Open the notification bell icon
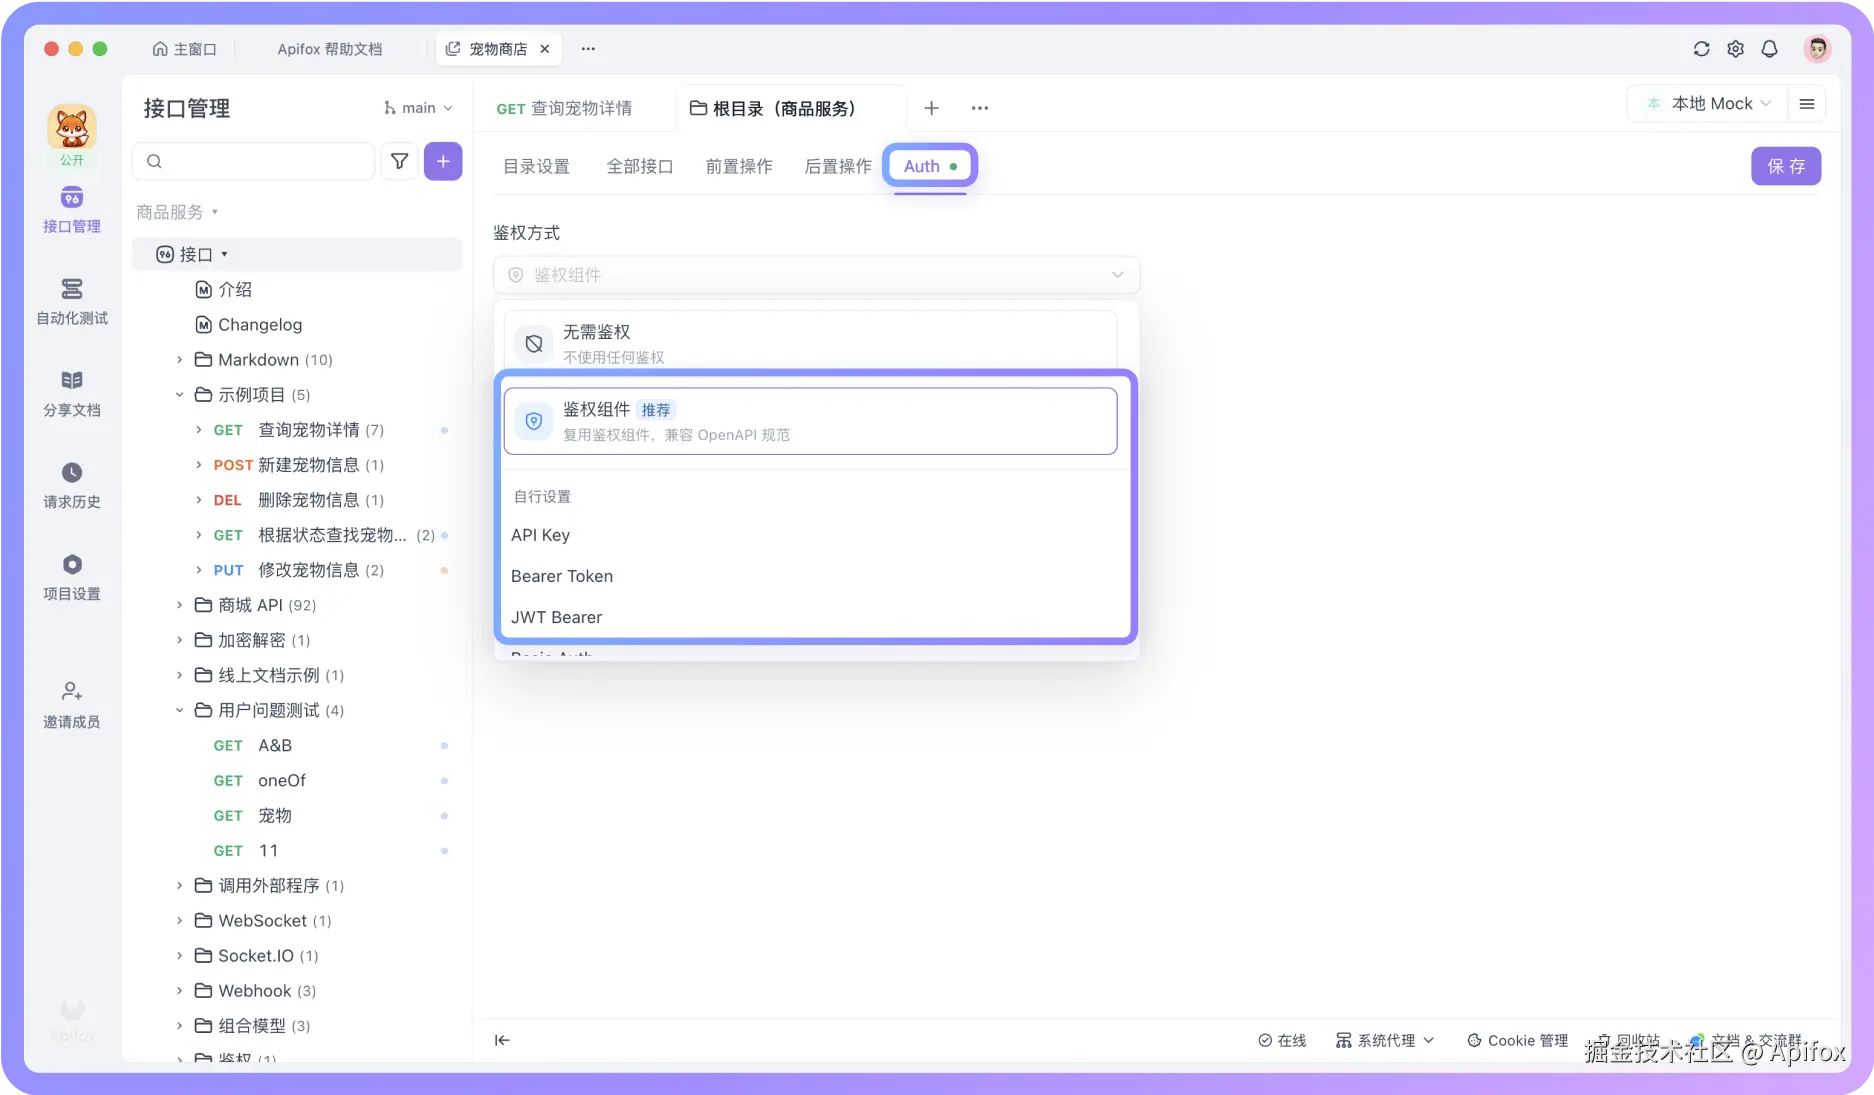 coord(1770,48)
